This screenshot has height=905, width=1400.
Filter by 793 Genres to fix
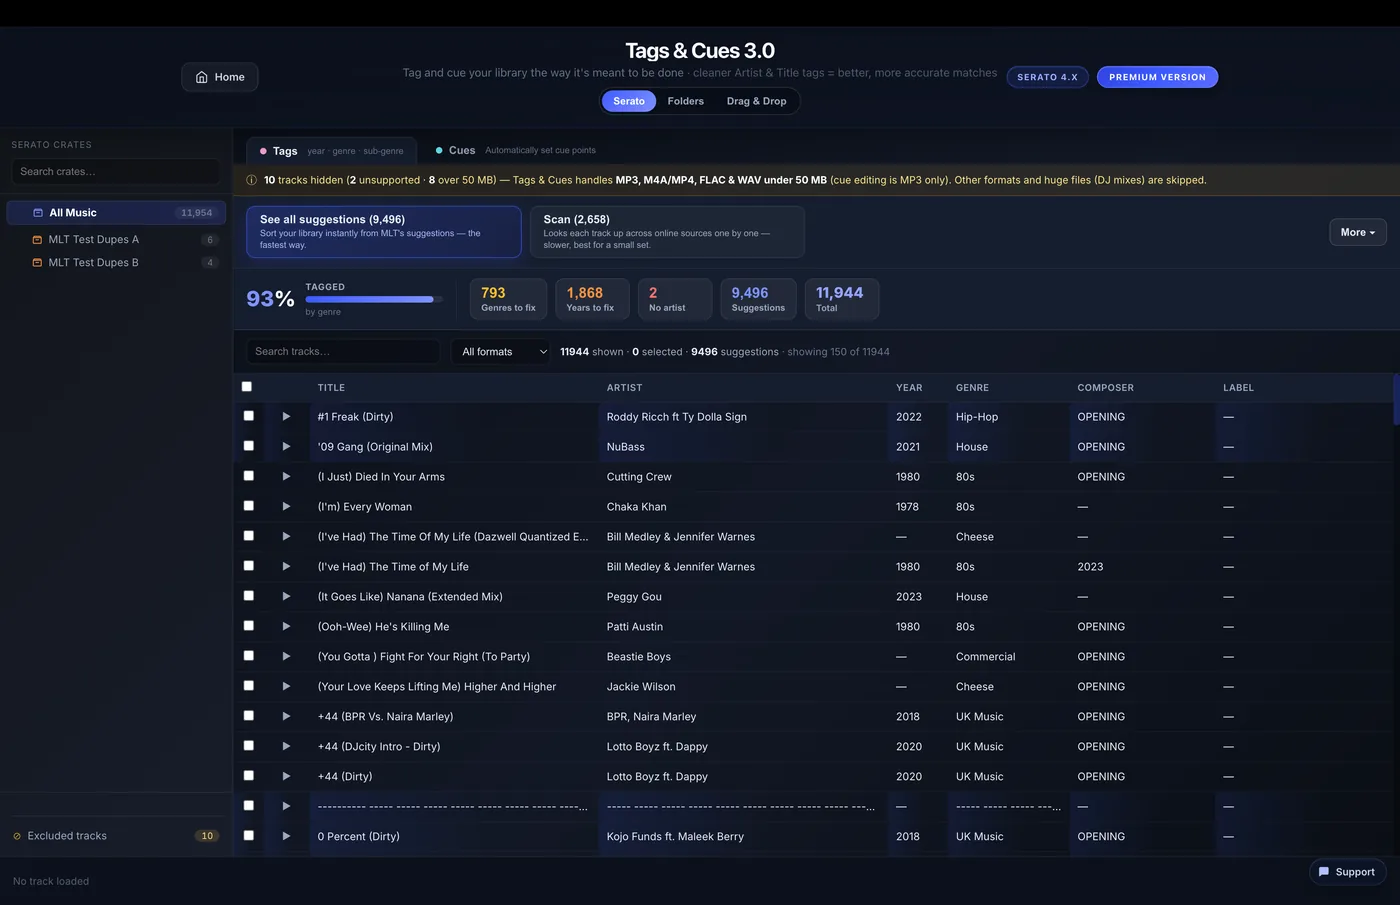pyautogui.click(x=508, y=299)
